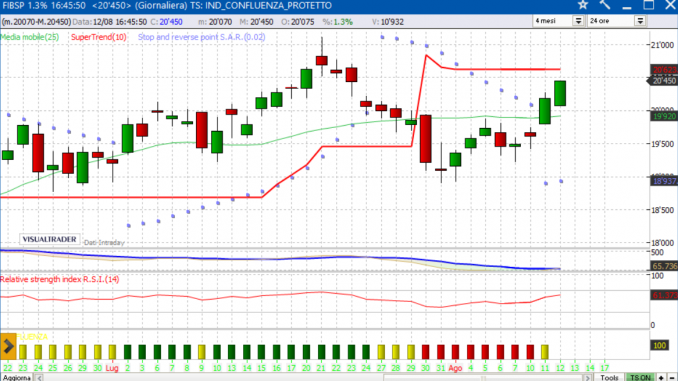Image resolution: width=678 pixels, height=381 pixels.
Task: Click the yellow Confluenza bar above date 9
Action: 201,352
